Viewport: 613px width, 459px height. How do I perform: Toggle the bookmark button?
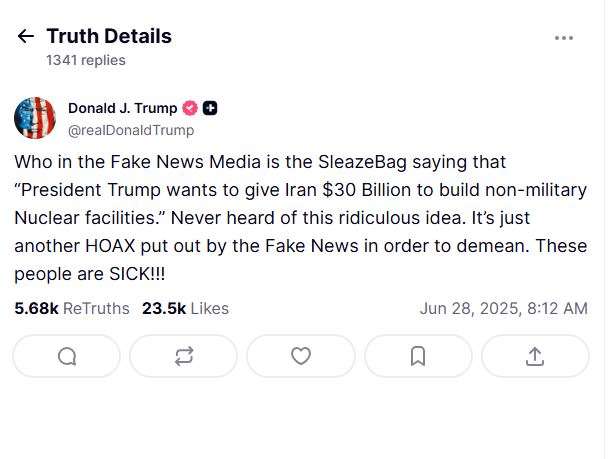click(x=418, y=356)
